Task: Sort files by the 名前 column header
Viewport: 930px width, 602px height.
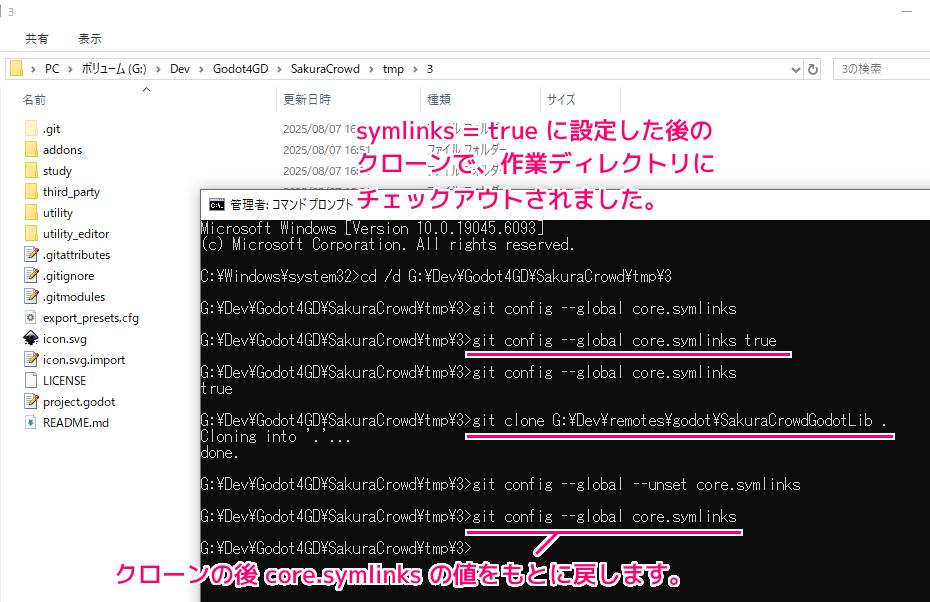Action: [34, 100]
